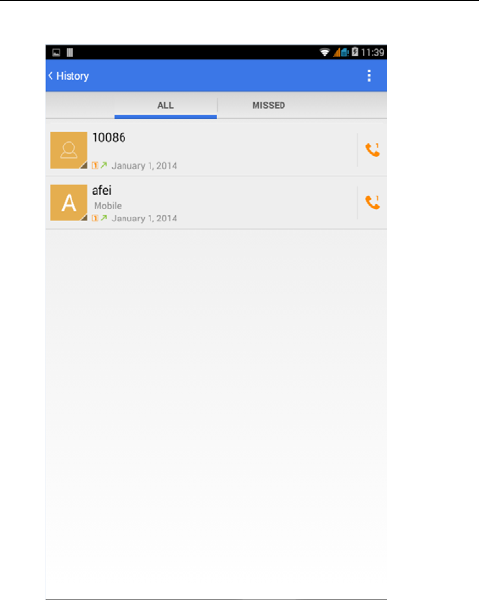479x600 pixels.
Task: Tap the clock showing 11:39
Action: (372, 52)
